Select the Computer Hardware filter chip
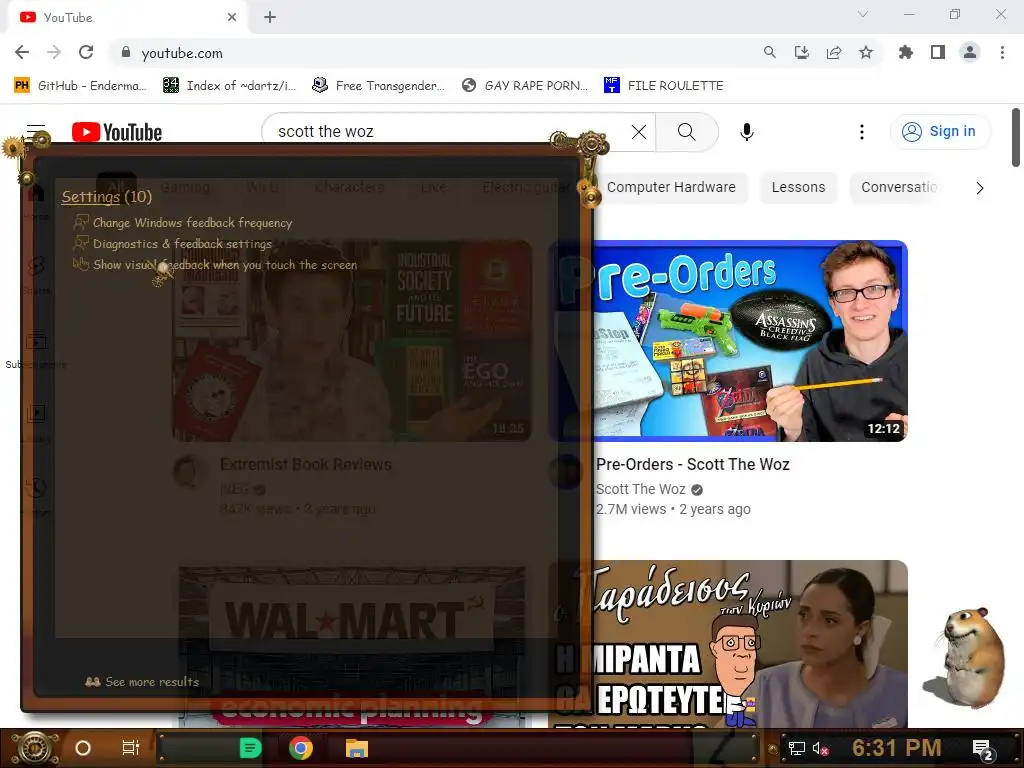Image resolution: width=1024 pixels, height=768 pixels. click(x=671, y=187)
